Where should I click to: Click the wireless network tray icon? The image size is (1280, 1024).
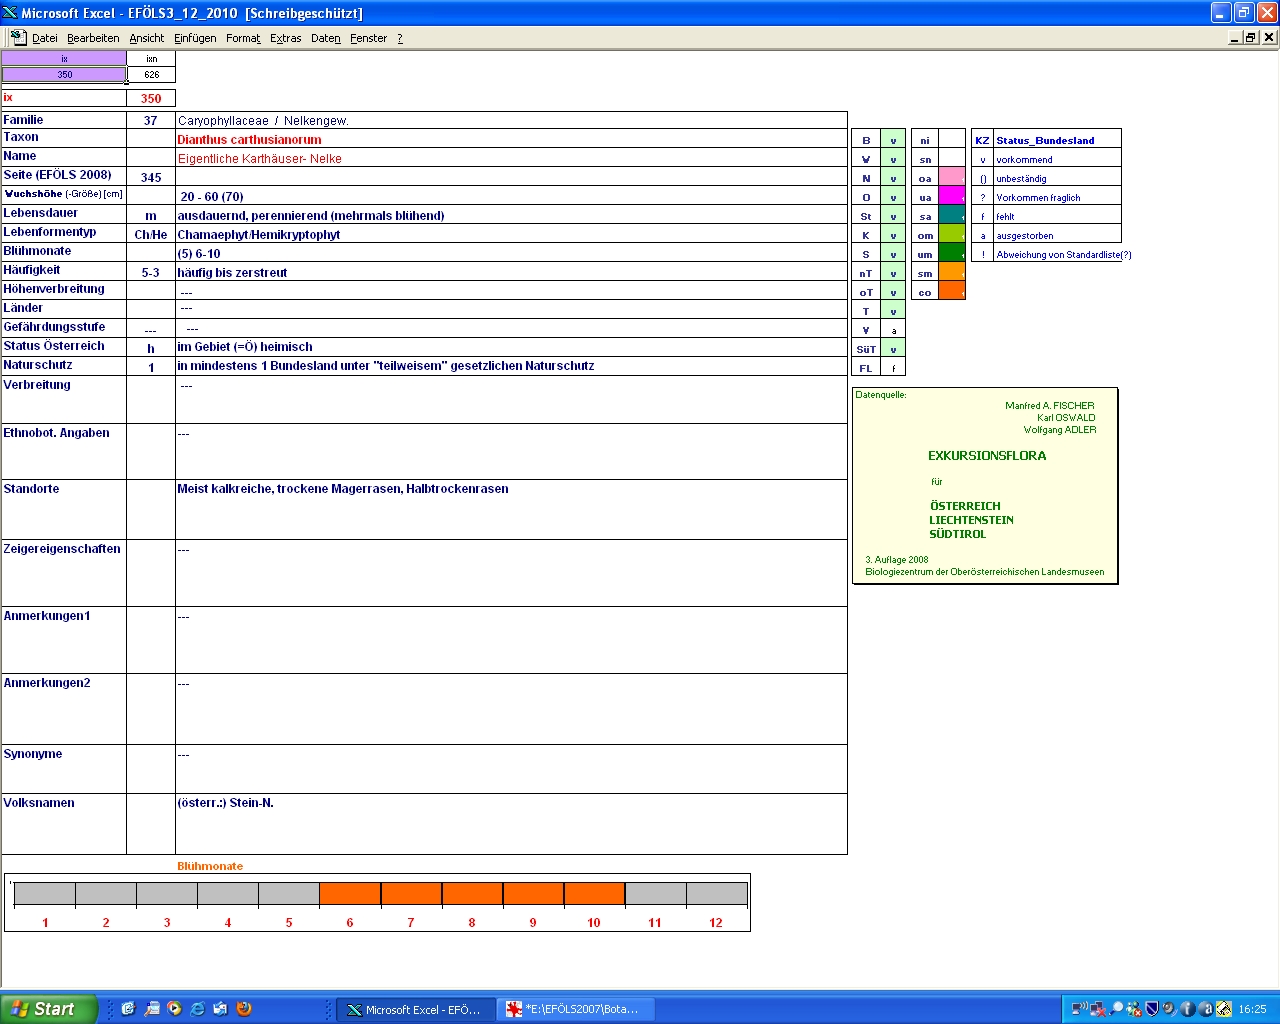[x=1080, y=1009]
